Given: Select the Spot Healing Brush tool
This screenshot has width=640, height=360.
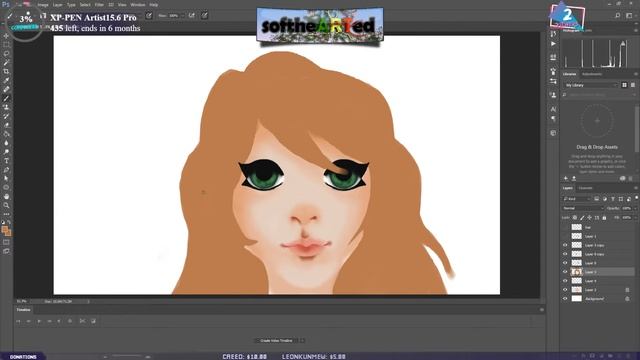Looking at the screenshot, I should pos(6,89).
